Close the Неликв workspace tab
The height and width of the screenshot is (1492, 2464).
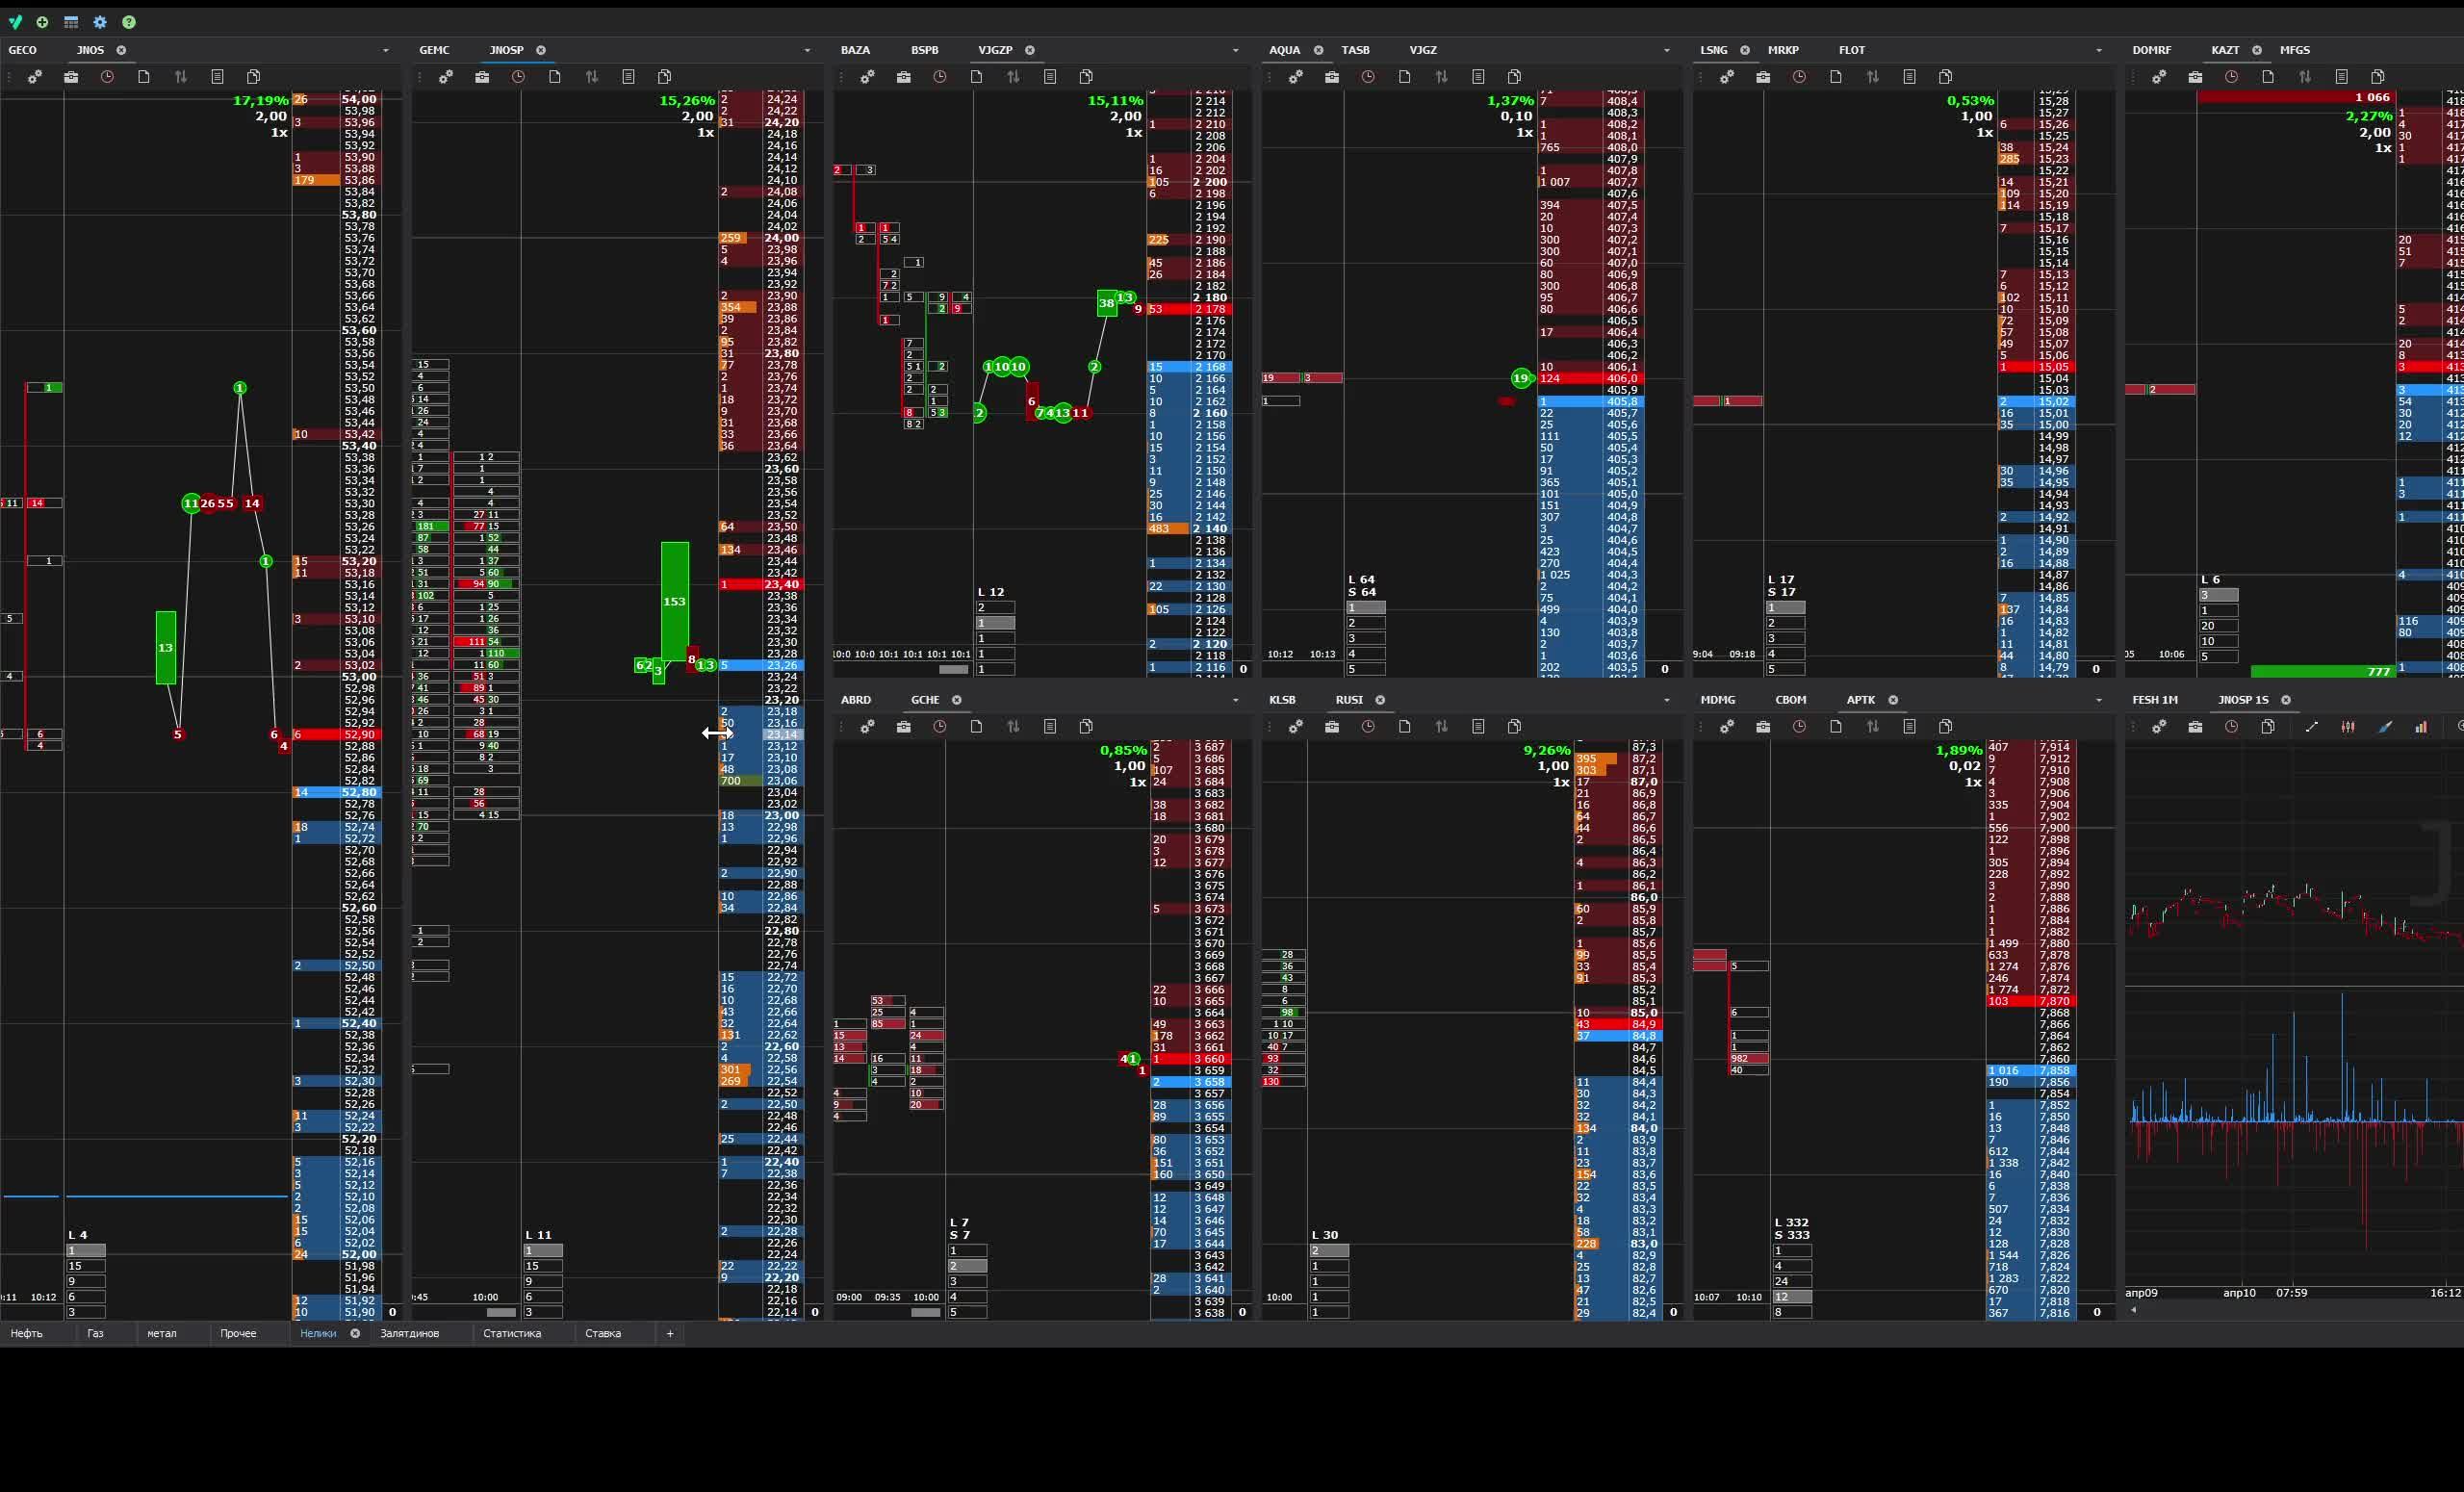[x=355, y=1333]
